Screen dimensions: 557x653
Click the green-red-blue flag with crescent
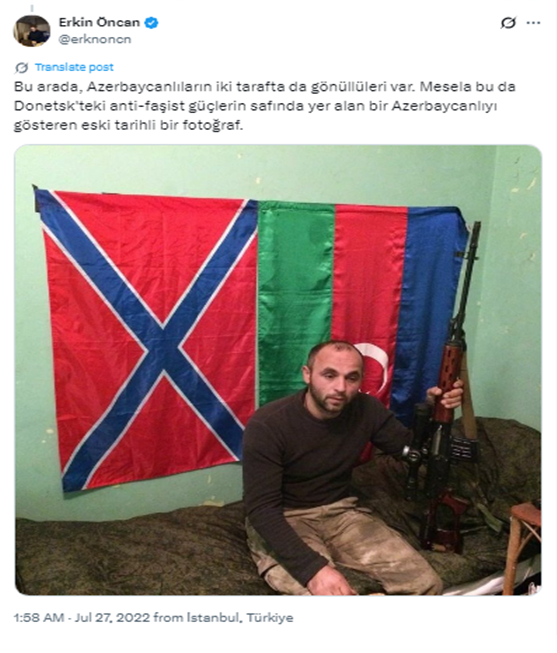(x=360, y=292)
